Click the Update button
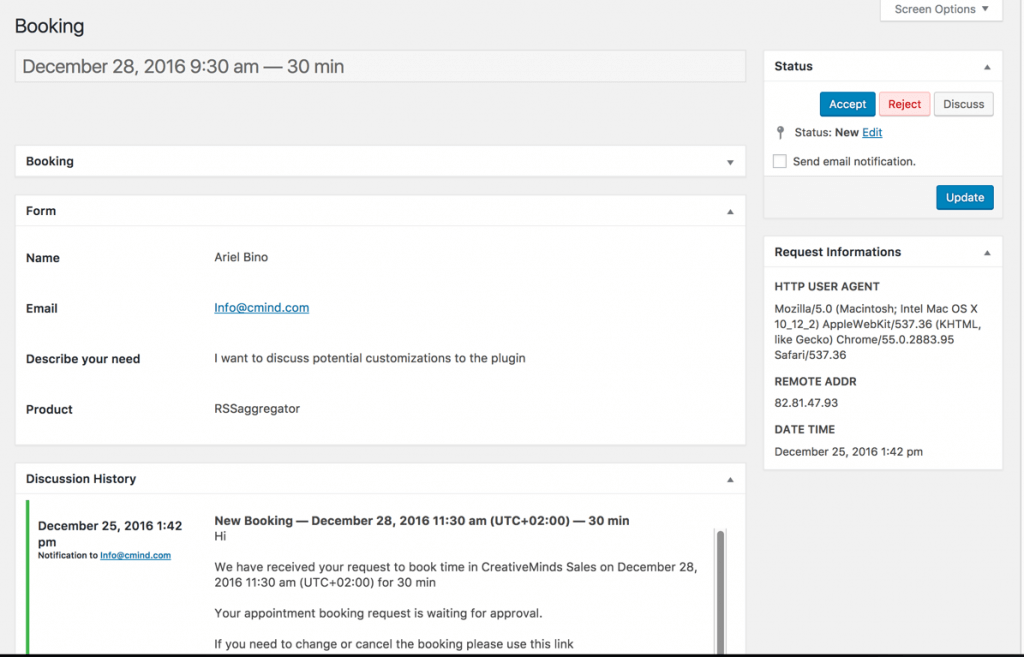 (964, 197)
